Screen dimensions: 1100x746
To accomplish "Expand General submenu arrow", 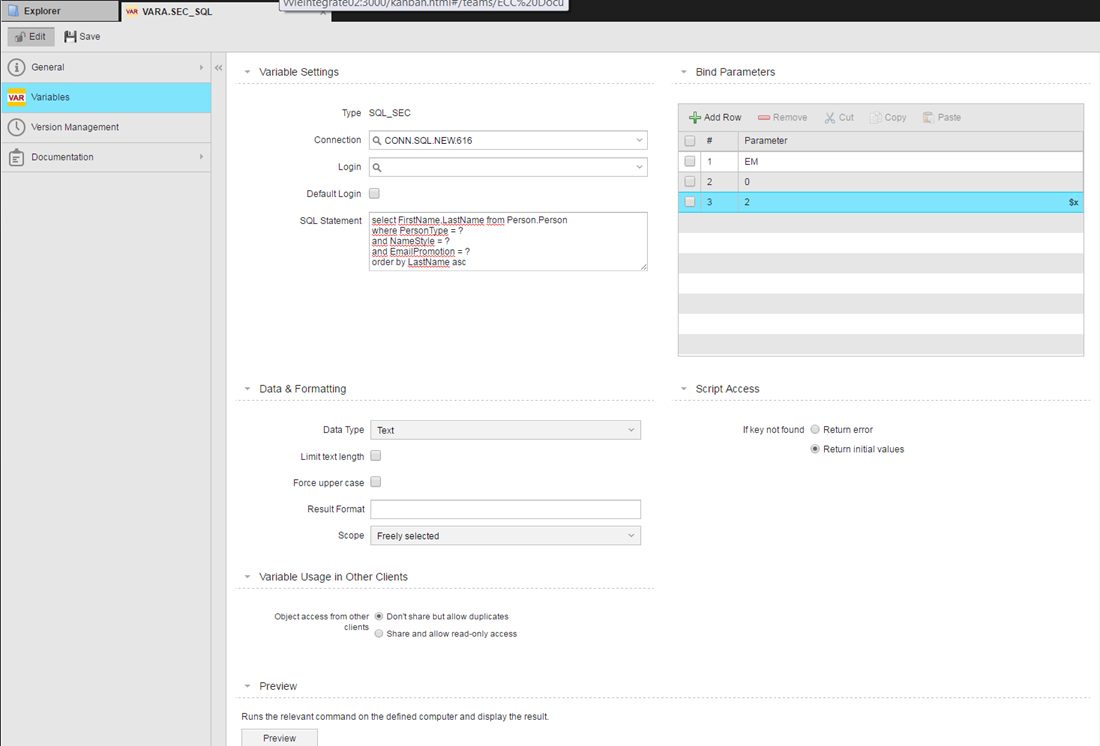I will pyautogui.click(x=201, y=67).
